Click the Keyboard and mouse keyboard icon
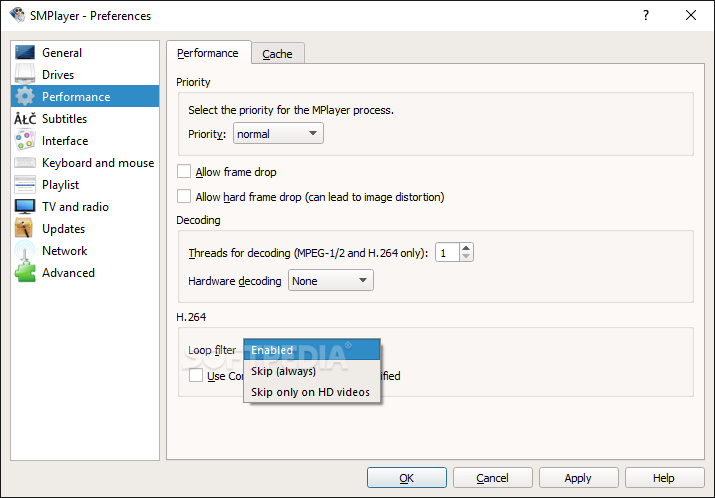The image size is (715, 498). point(25,162)
